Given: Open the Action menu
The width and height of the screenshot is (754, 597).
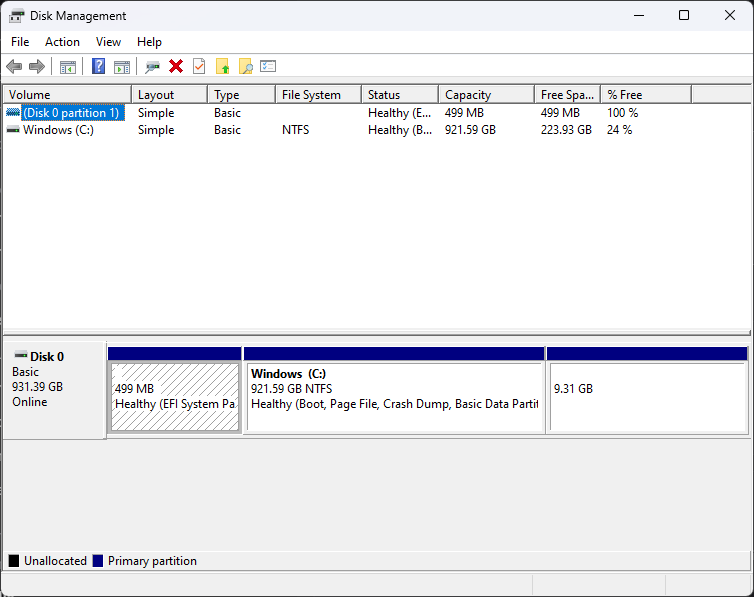Looking at the screenshot, I should (63, 42).
